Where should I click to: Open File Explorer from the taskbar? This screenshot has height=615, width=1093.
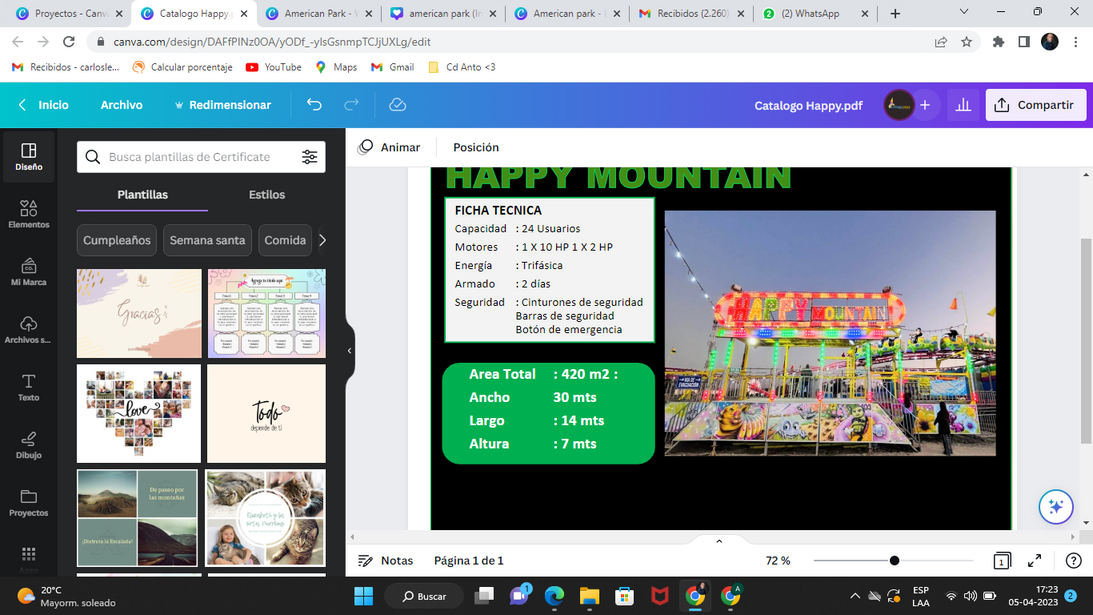click(589, 595)
